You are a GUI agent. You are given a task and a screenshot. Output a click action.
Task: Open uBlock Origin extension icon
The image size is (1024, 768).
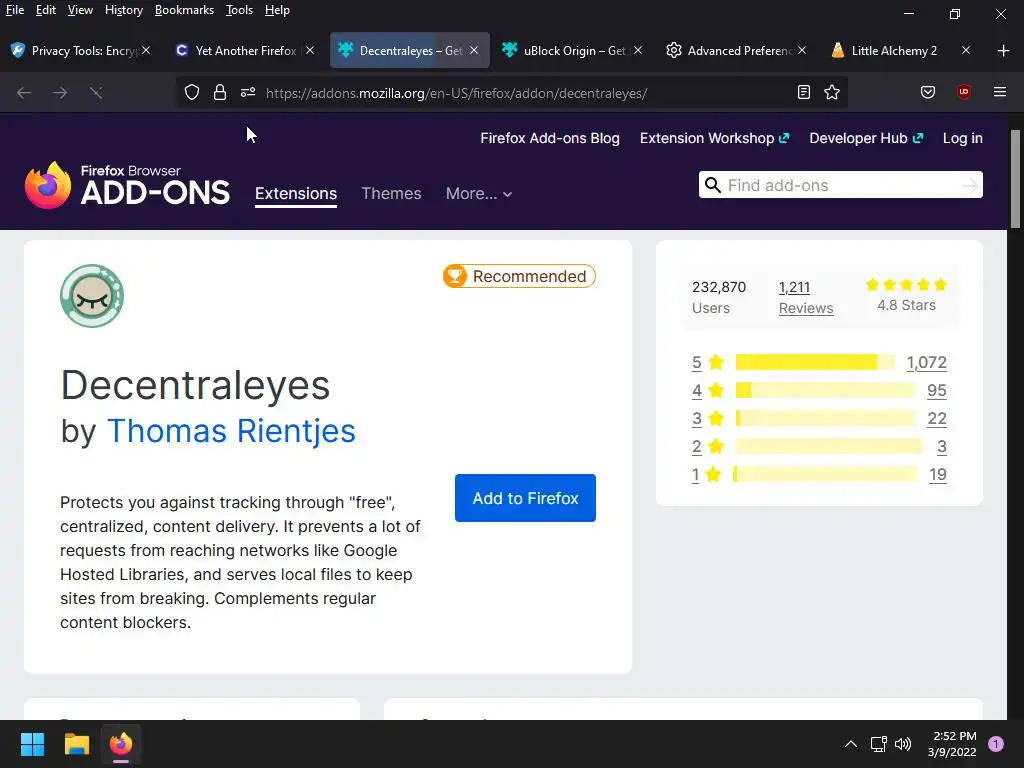click(x=964, y=92)
